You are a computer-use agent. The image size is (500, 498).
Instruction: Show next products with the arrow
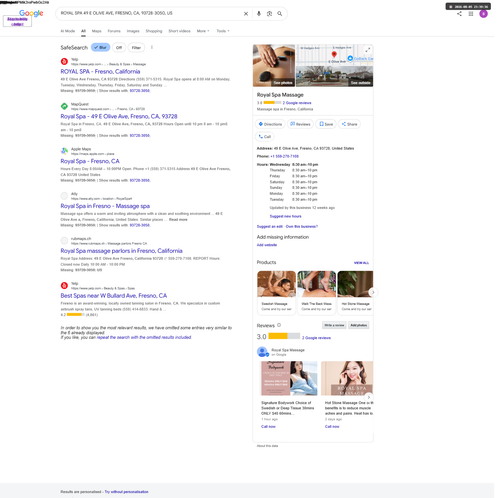tap(373, 292)
